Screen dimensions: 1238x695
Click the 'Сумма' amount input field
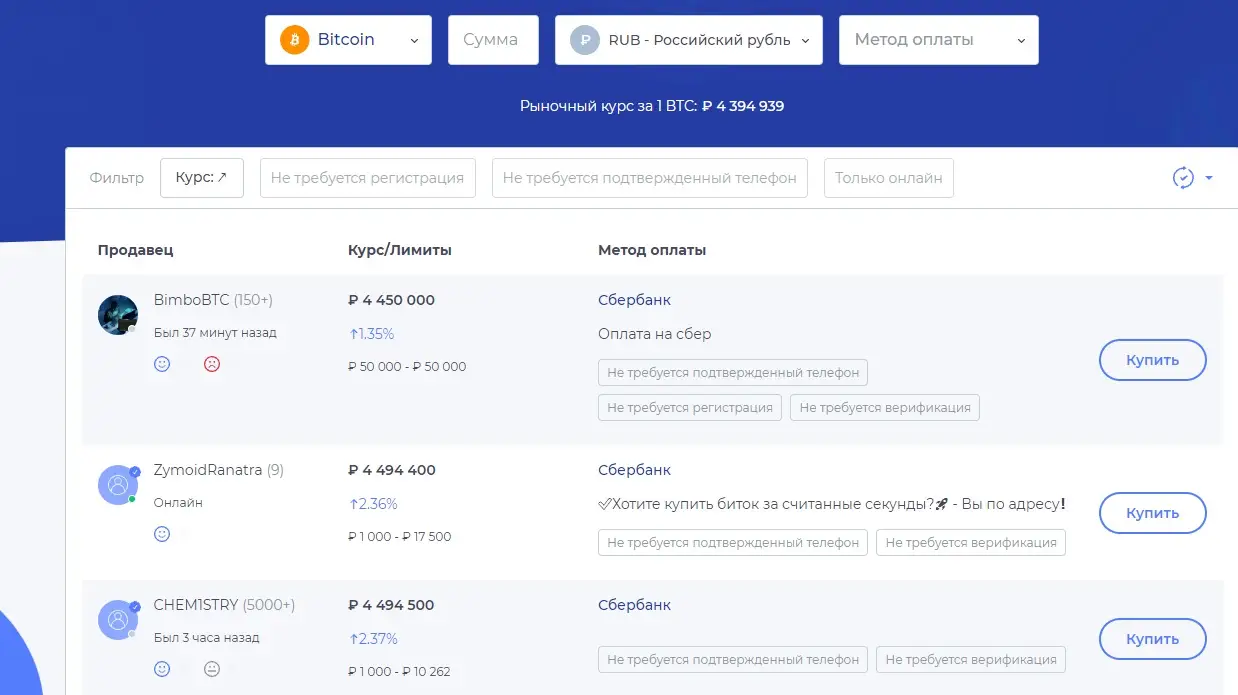pos(493,40)
